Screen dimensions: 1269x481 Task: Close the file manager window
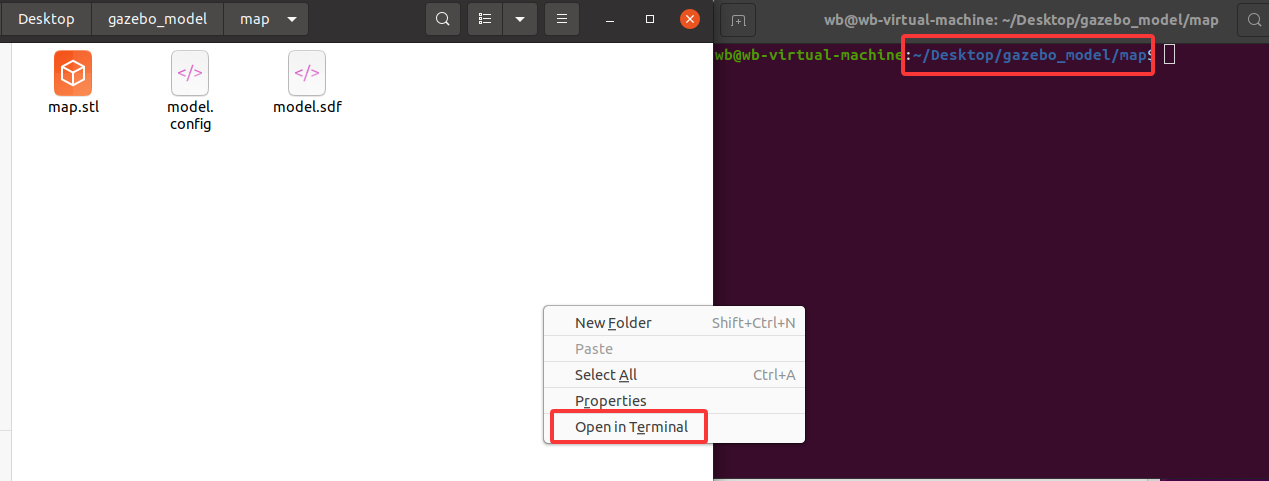(x=689, y=19)
